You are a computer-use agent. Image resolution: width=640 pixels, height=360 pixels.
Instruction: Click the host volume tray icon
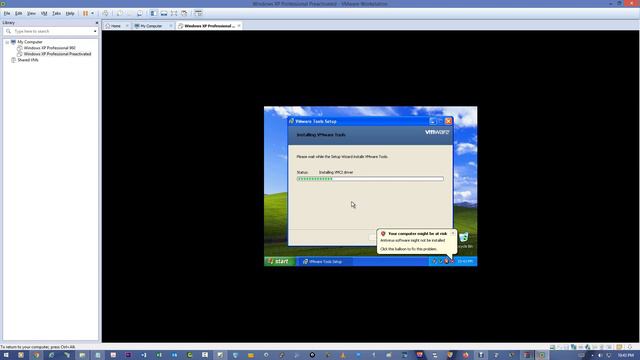pyautogui.click(x=600, y=356)
